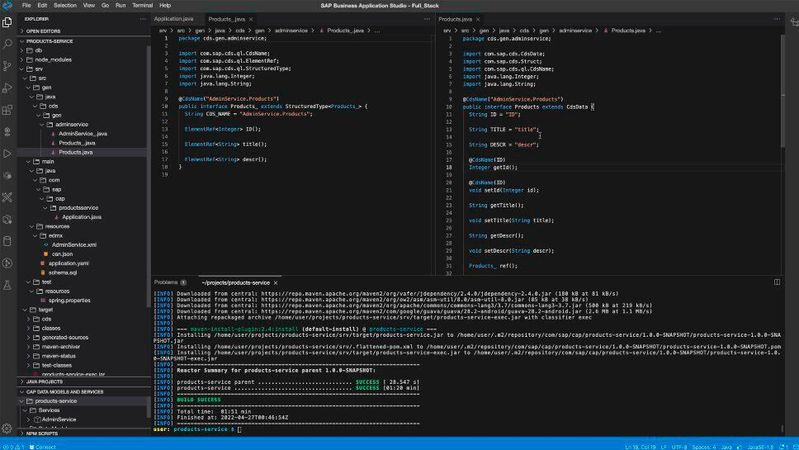799x450 pixels.
Task: Click the split terminal panel icon
Action: click(777, 282)
